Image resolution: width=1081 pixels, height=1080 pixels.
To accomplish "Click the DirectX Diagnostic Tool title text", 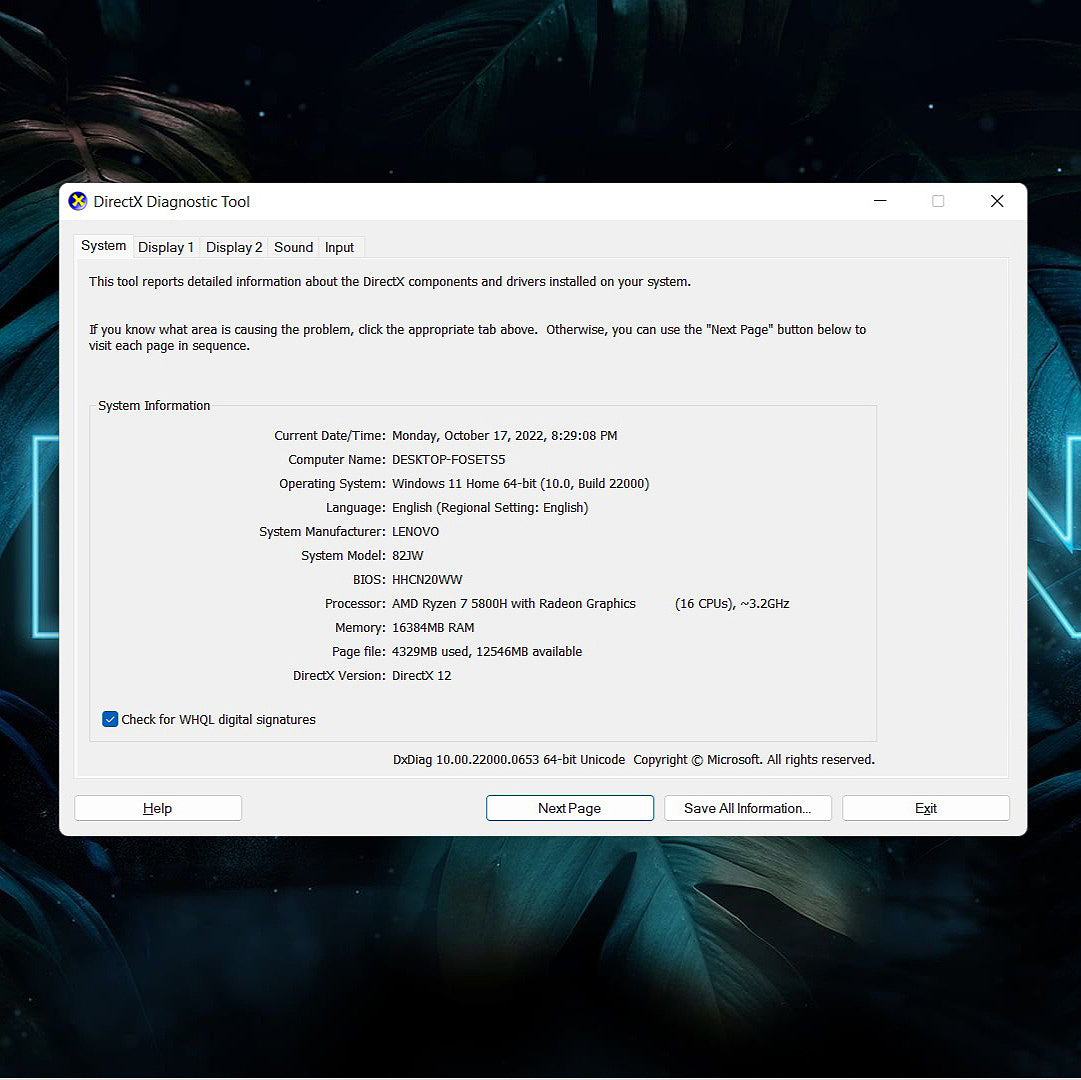I will [x=172, y=202].
